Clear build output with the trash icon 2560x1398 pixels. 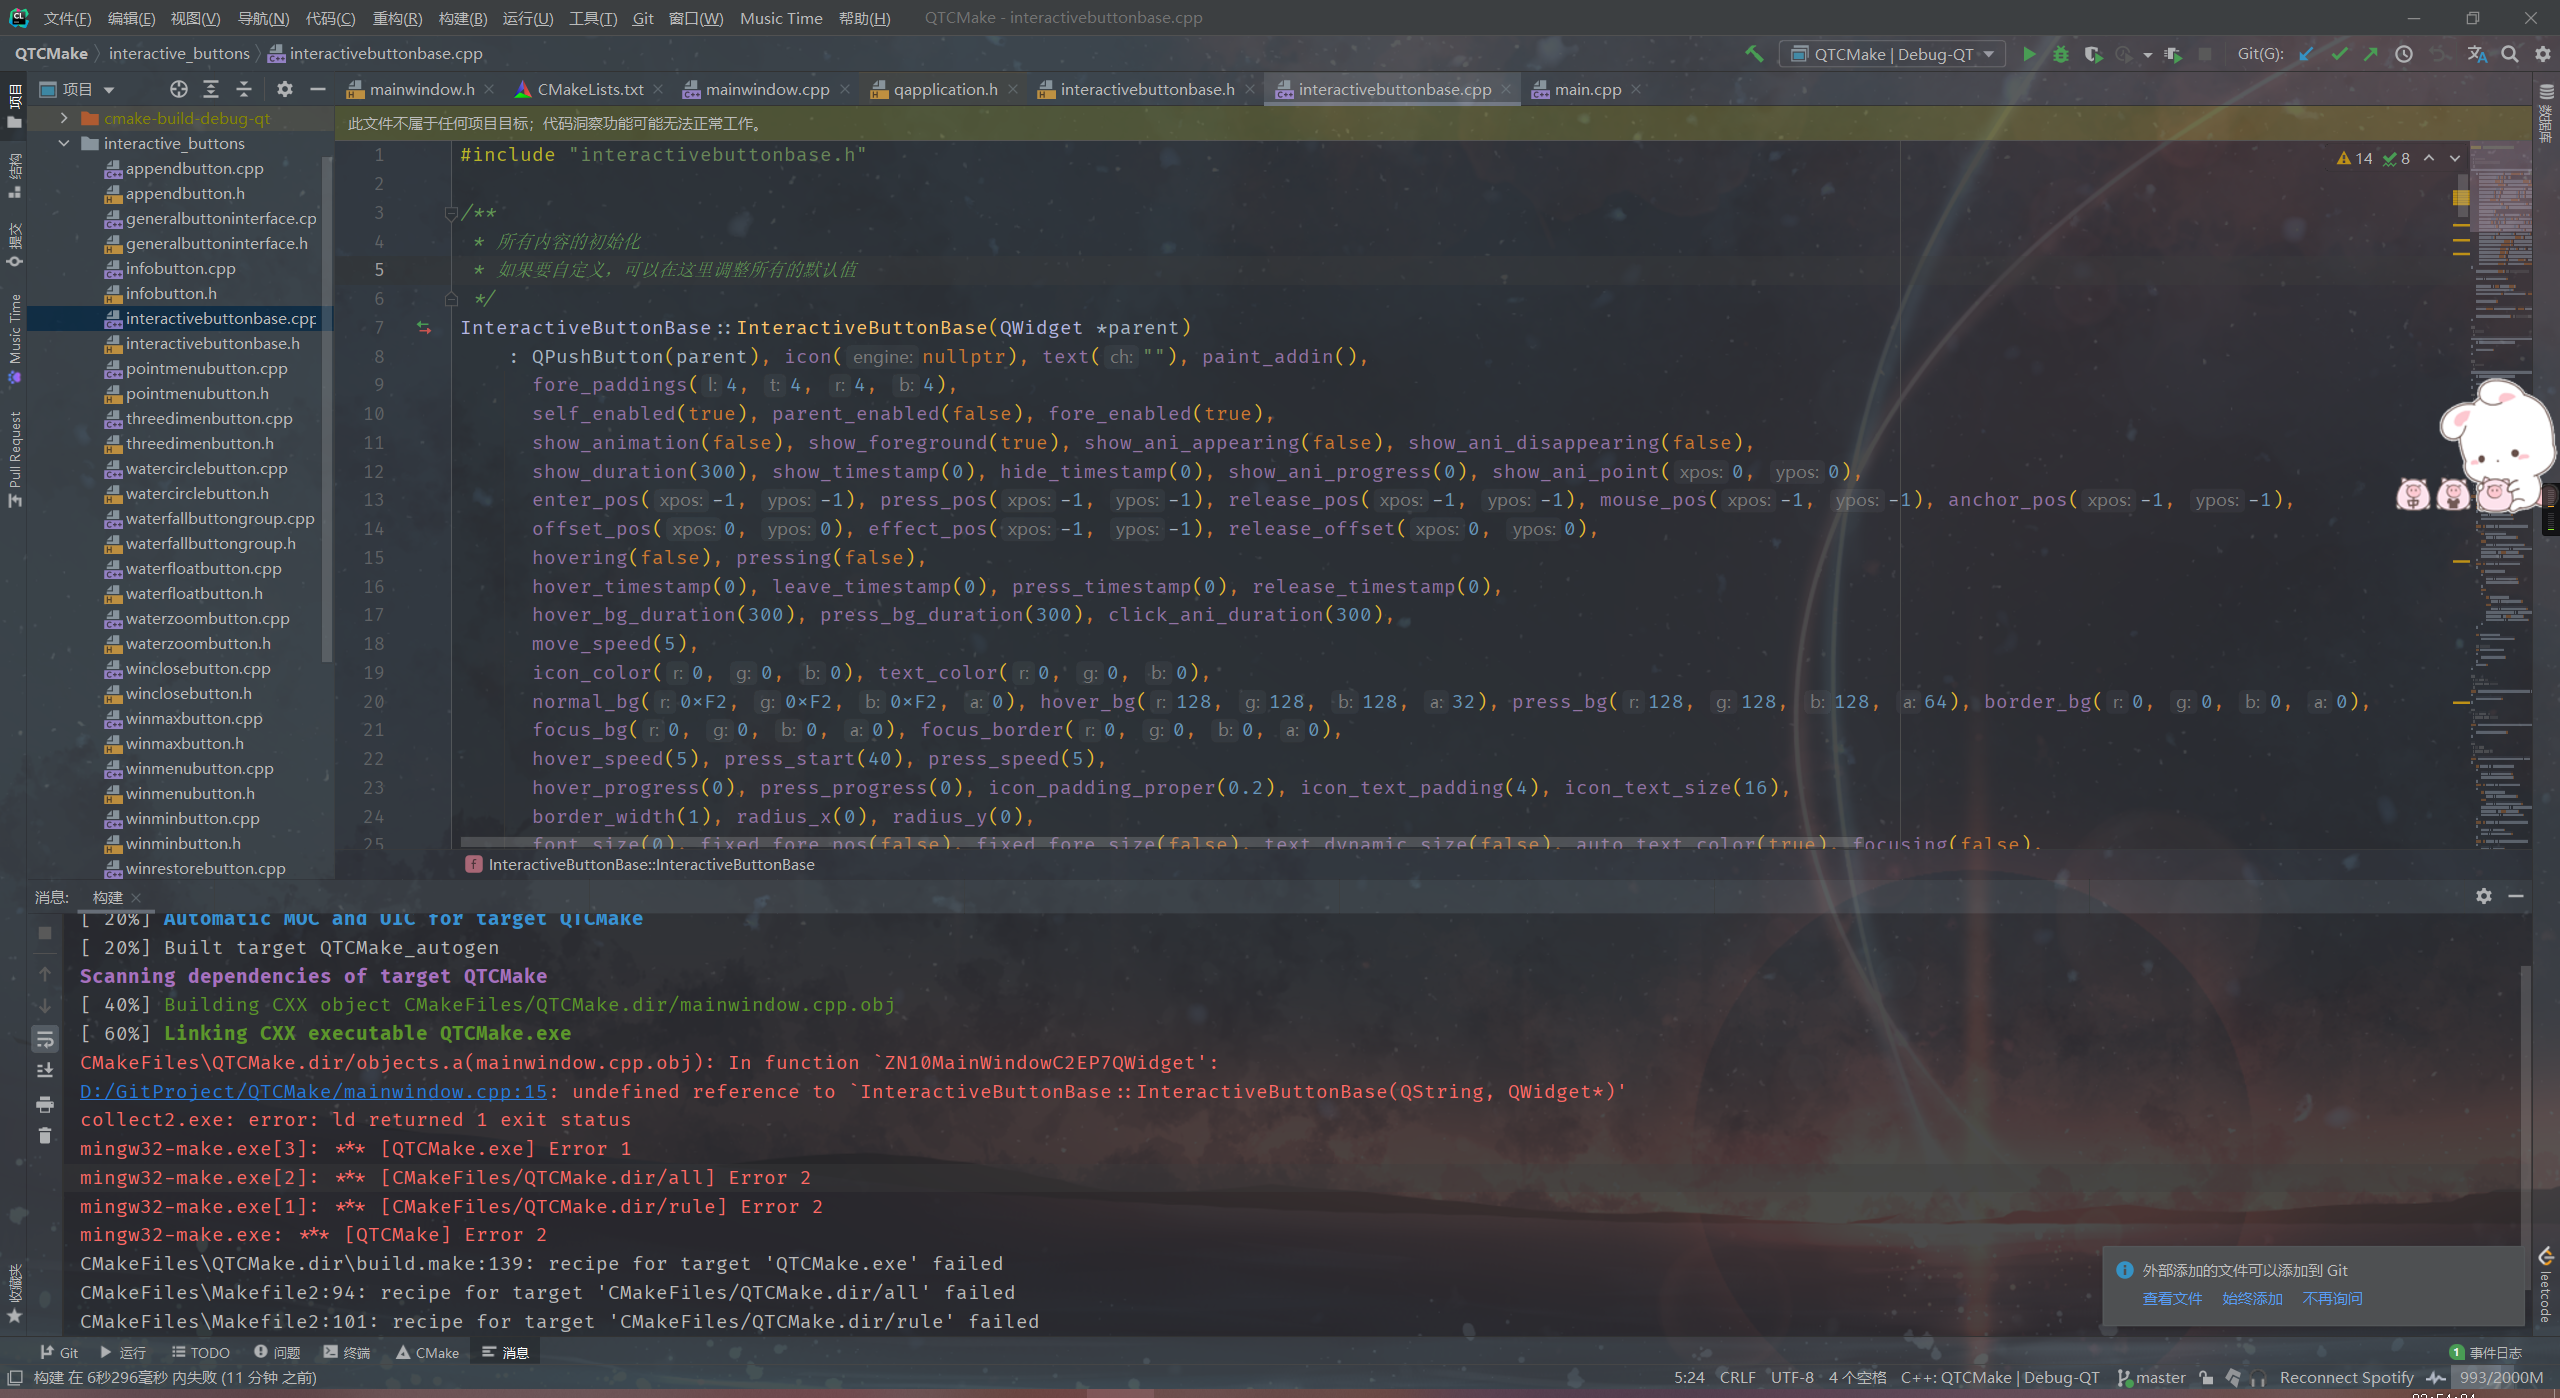(45, 1136)
